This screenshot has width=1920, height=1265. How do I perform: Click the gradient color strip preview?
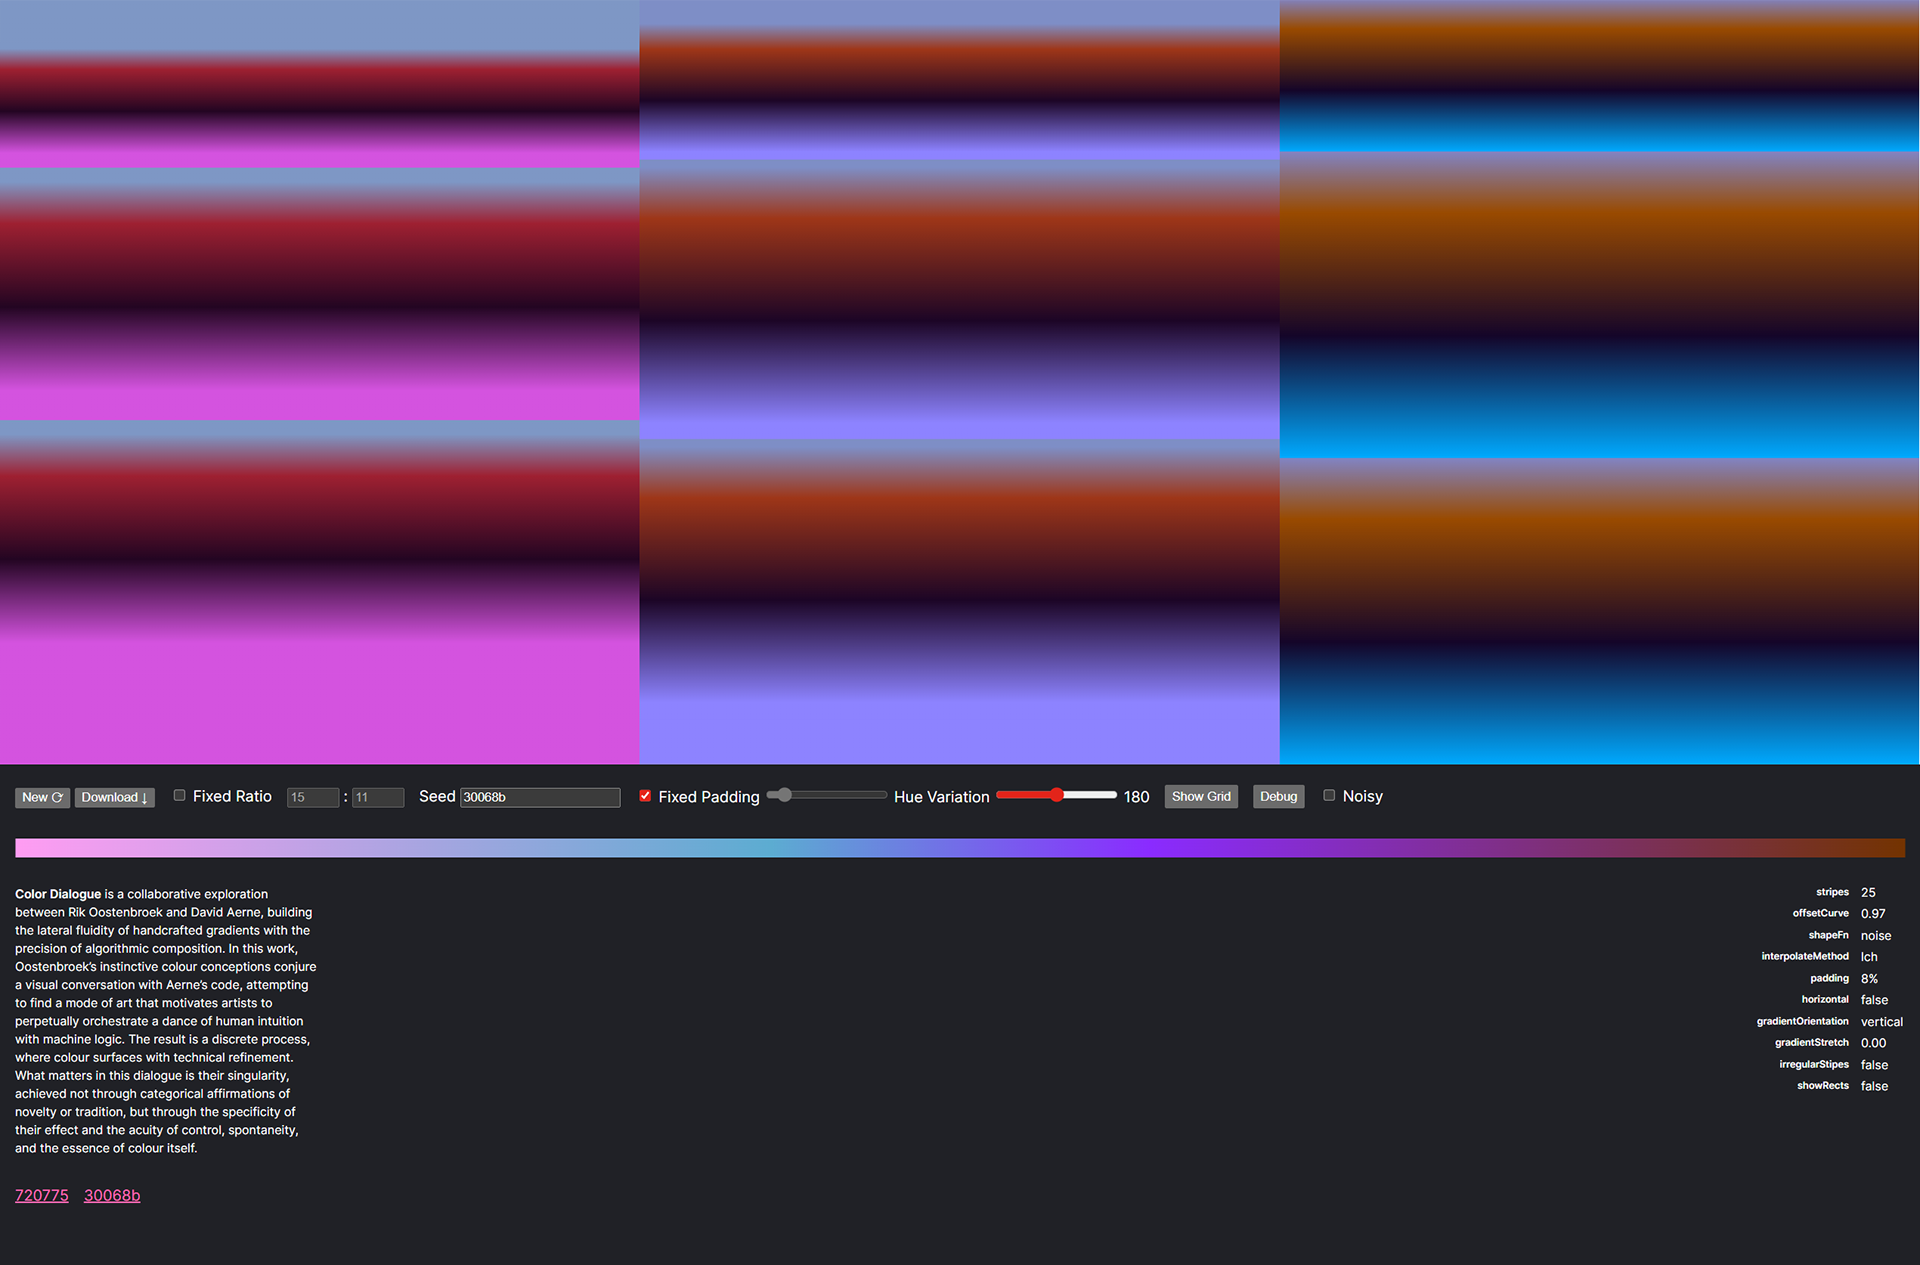click(960, 848)
